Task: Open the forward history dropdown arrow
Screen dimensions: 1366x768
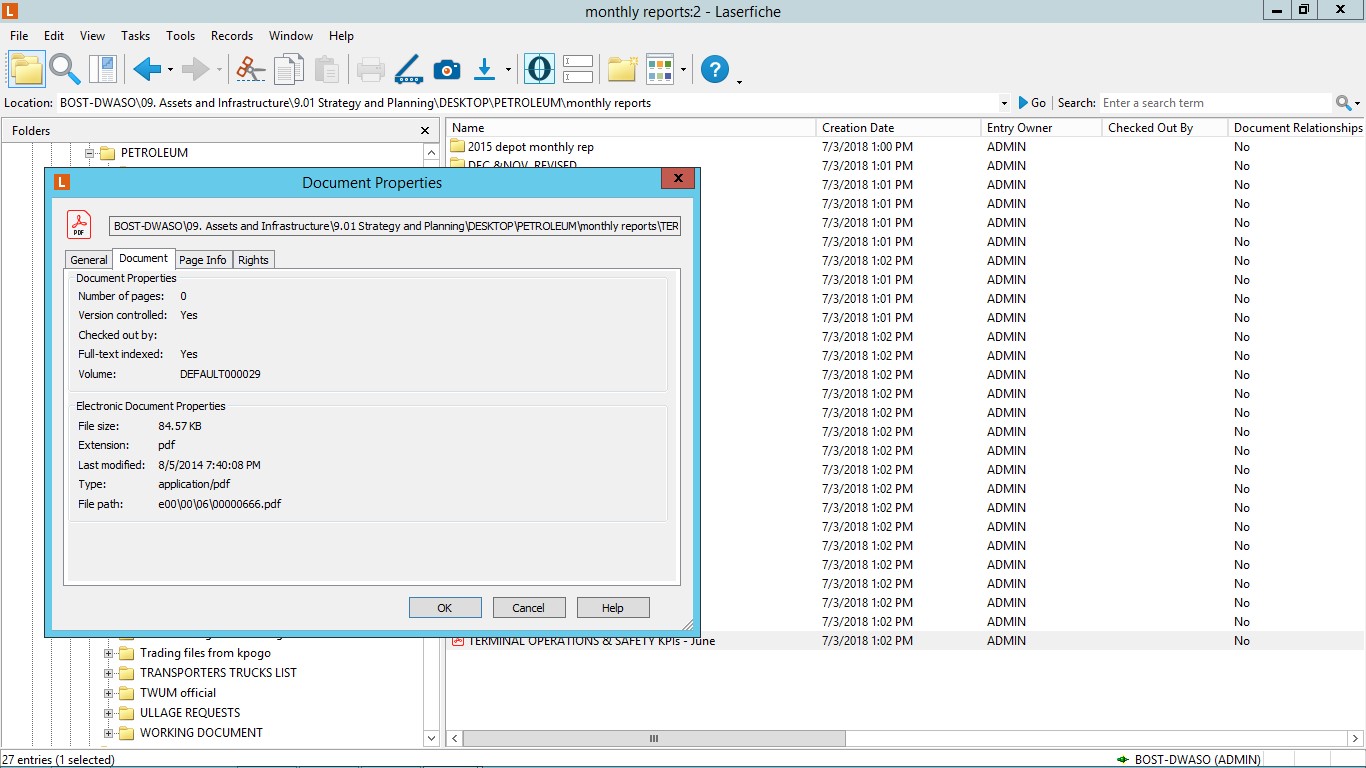Action: click(219, 70)
